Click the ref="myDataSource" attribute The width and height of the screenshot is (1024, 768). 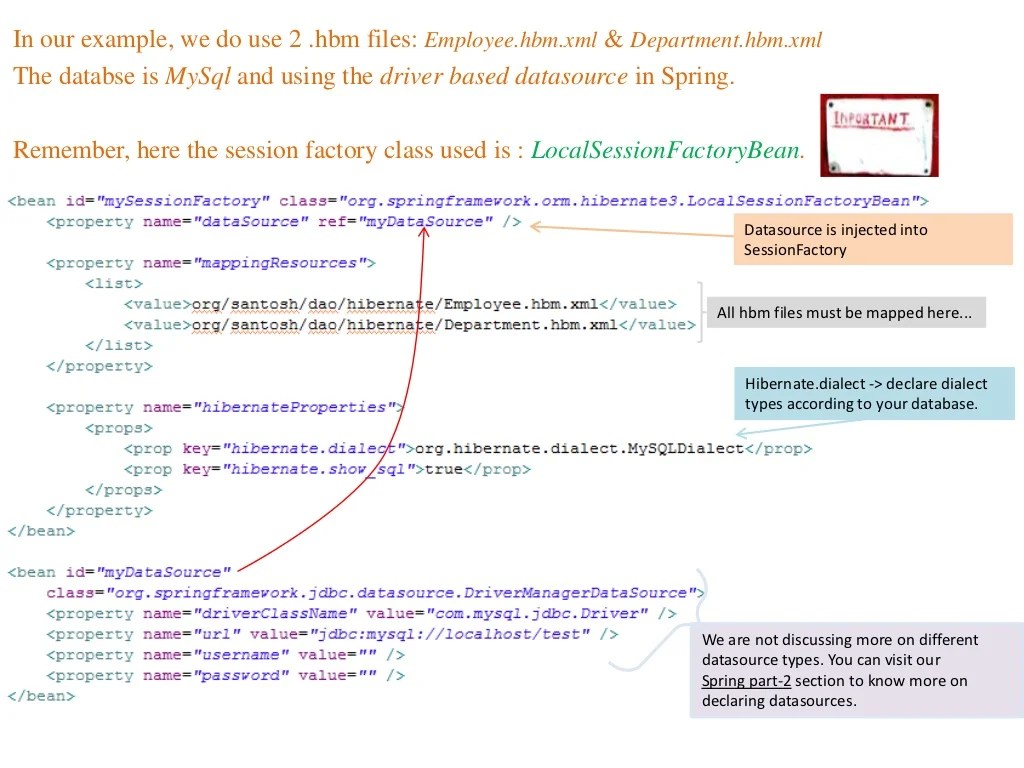405,222
